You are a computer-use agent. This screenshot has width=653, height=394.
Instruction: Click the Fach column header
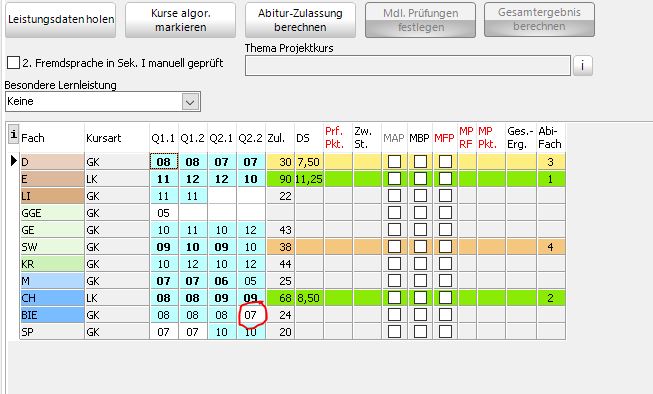coord(52,138)
